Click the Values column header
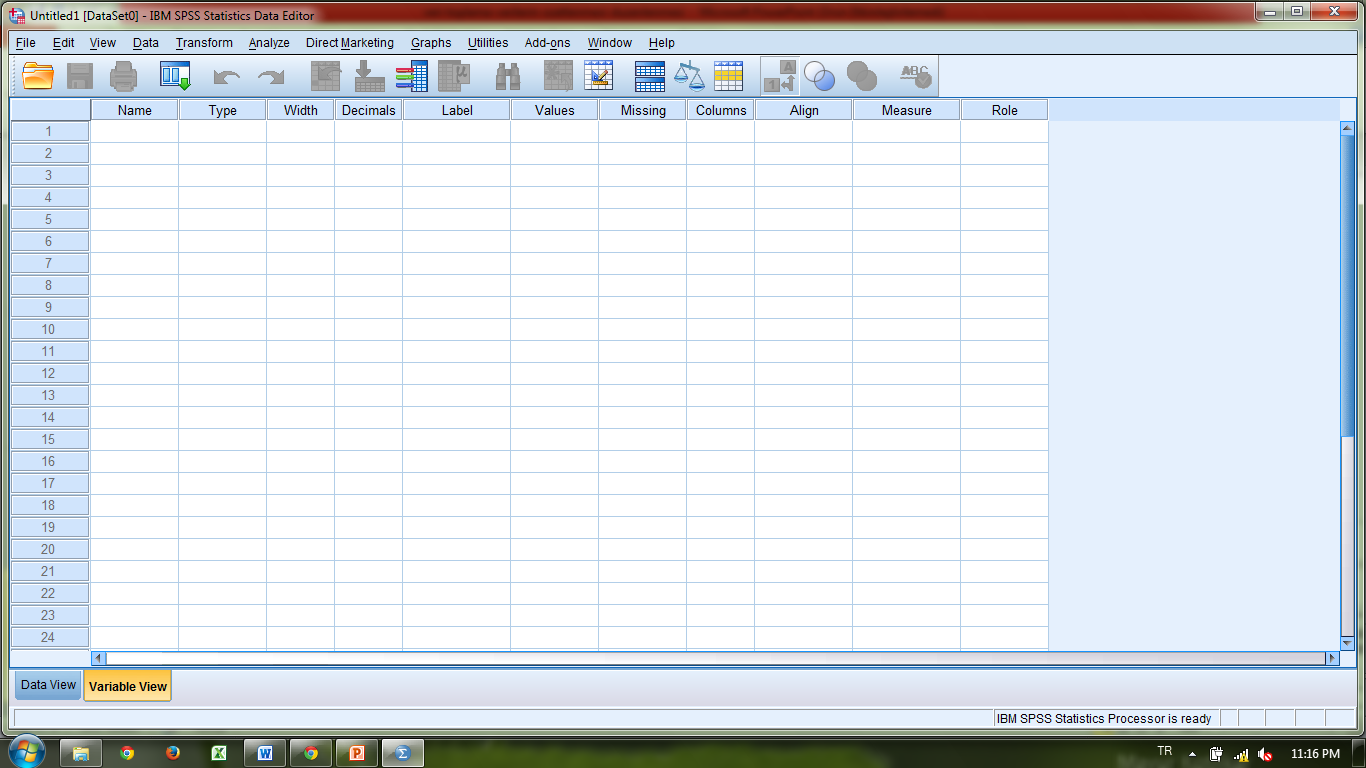Screen dimensions: 1366x768 pos(555,110)
